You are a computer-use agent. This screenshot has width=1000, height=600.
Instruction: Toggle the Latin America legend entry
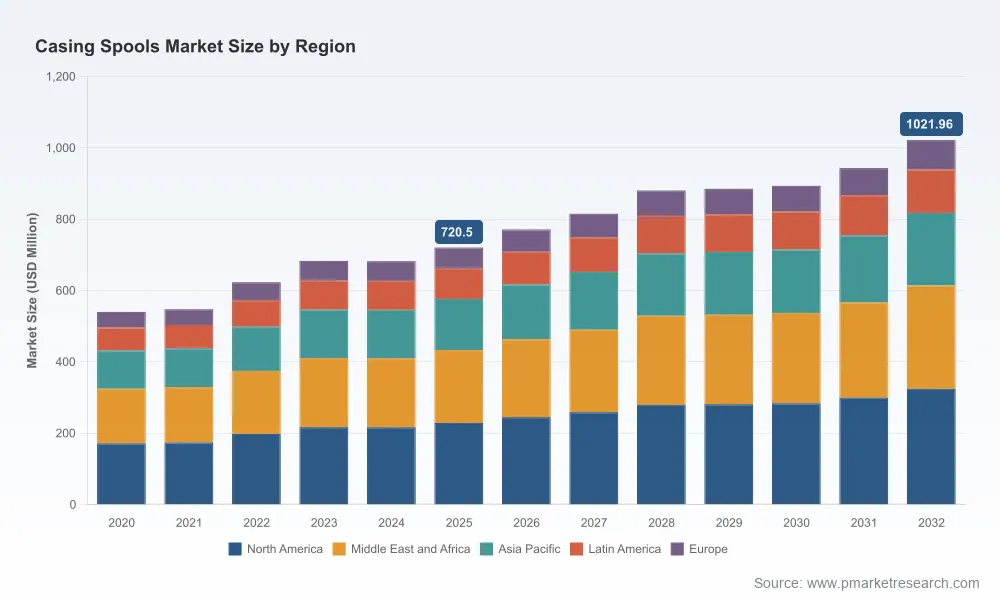click(615, 549)
